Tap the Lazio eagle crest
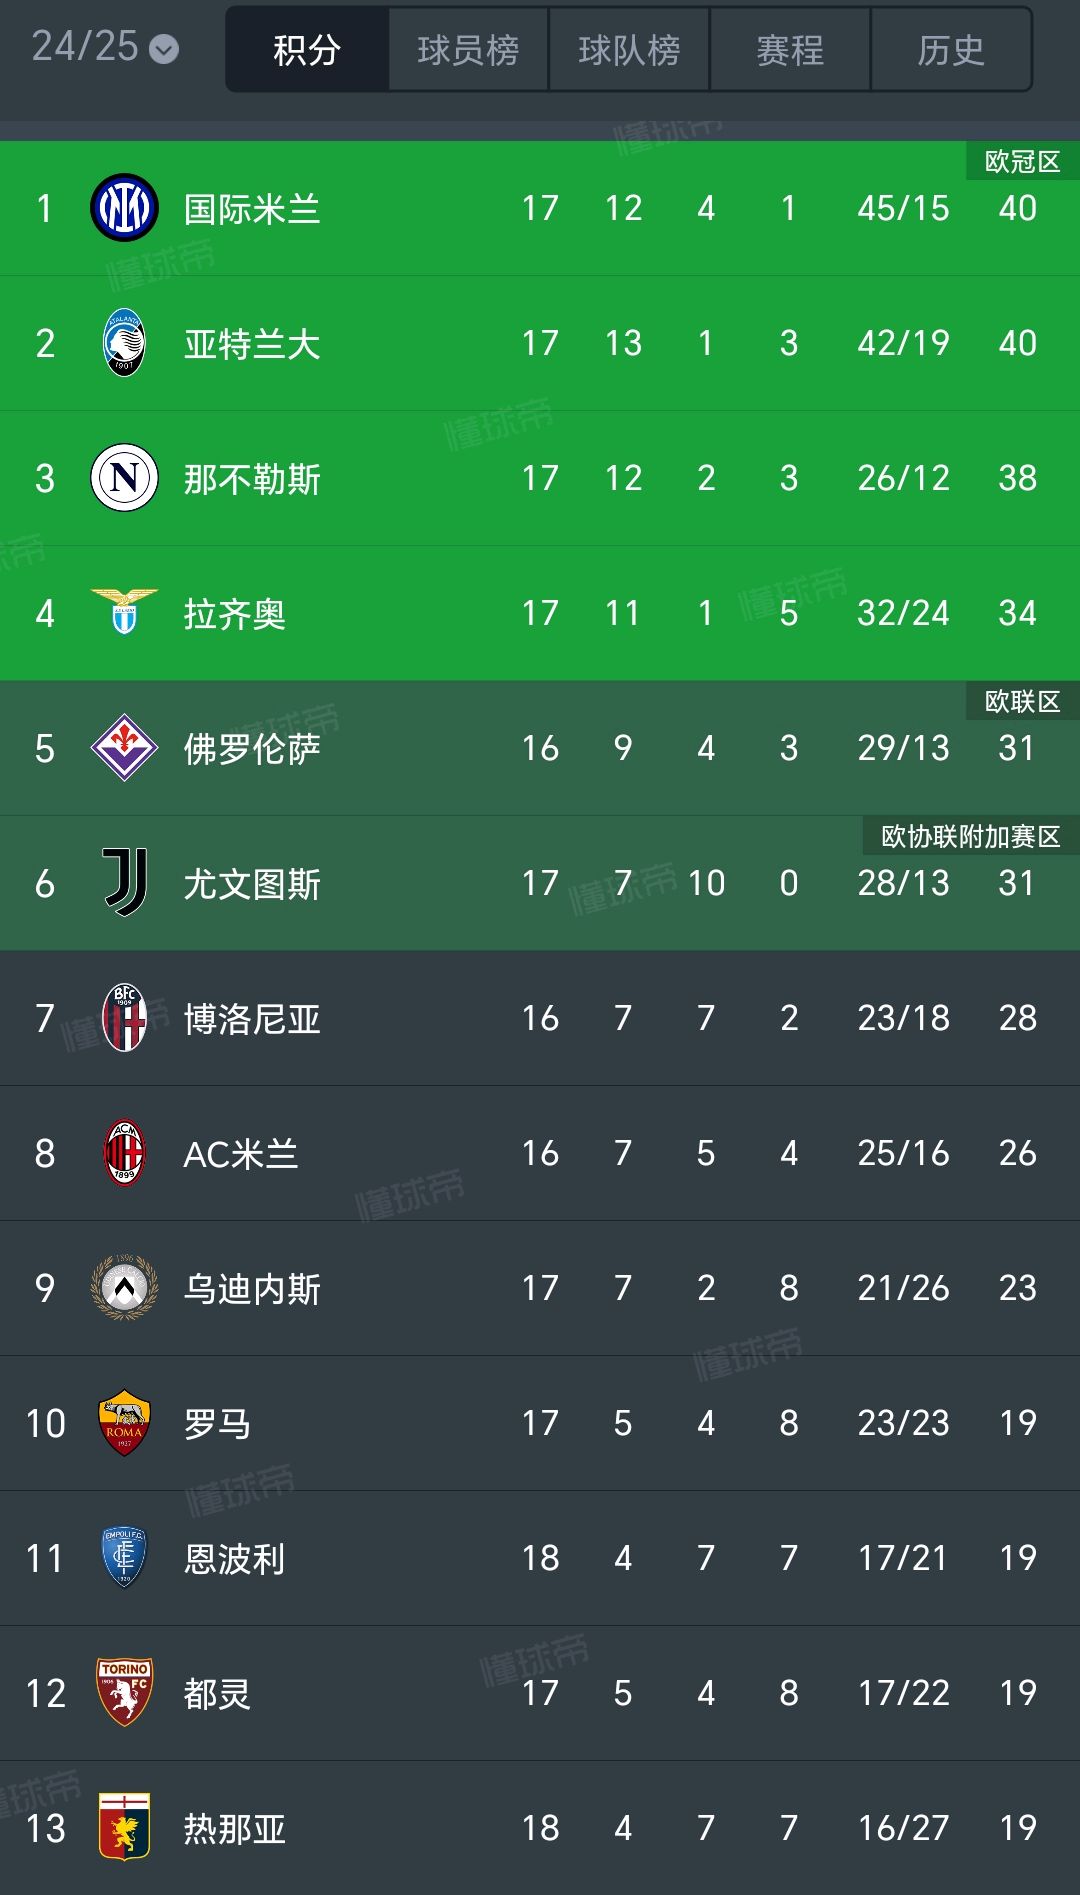Viewport: 1080px width, 1895px height. [124, 612]
